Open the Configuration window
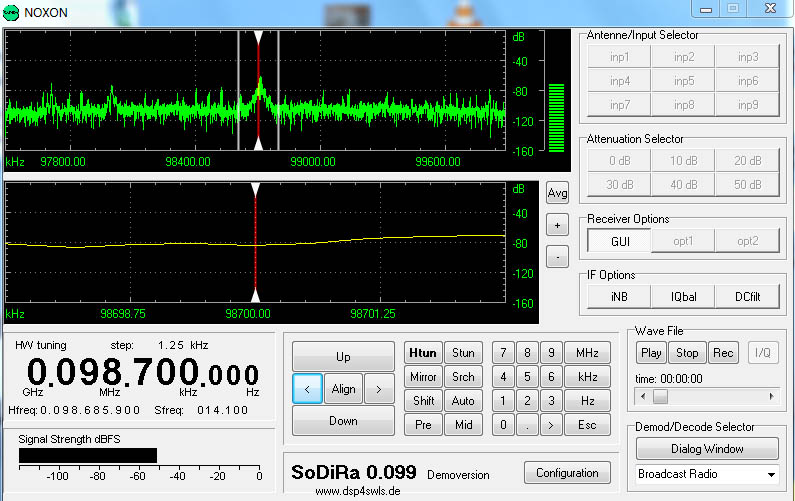The height and width of the screenshot is (501, 795). [567, 473]
